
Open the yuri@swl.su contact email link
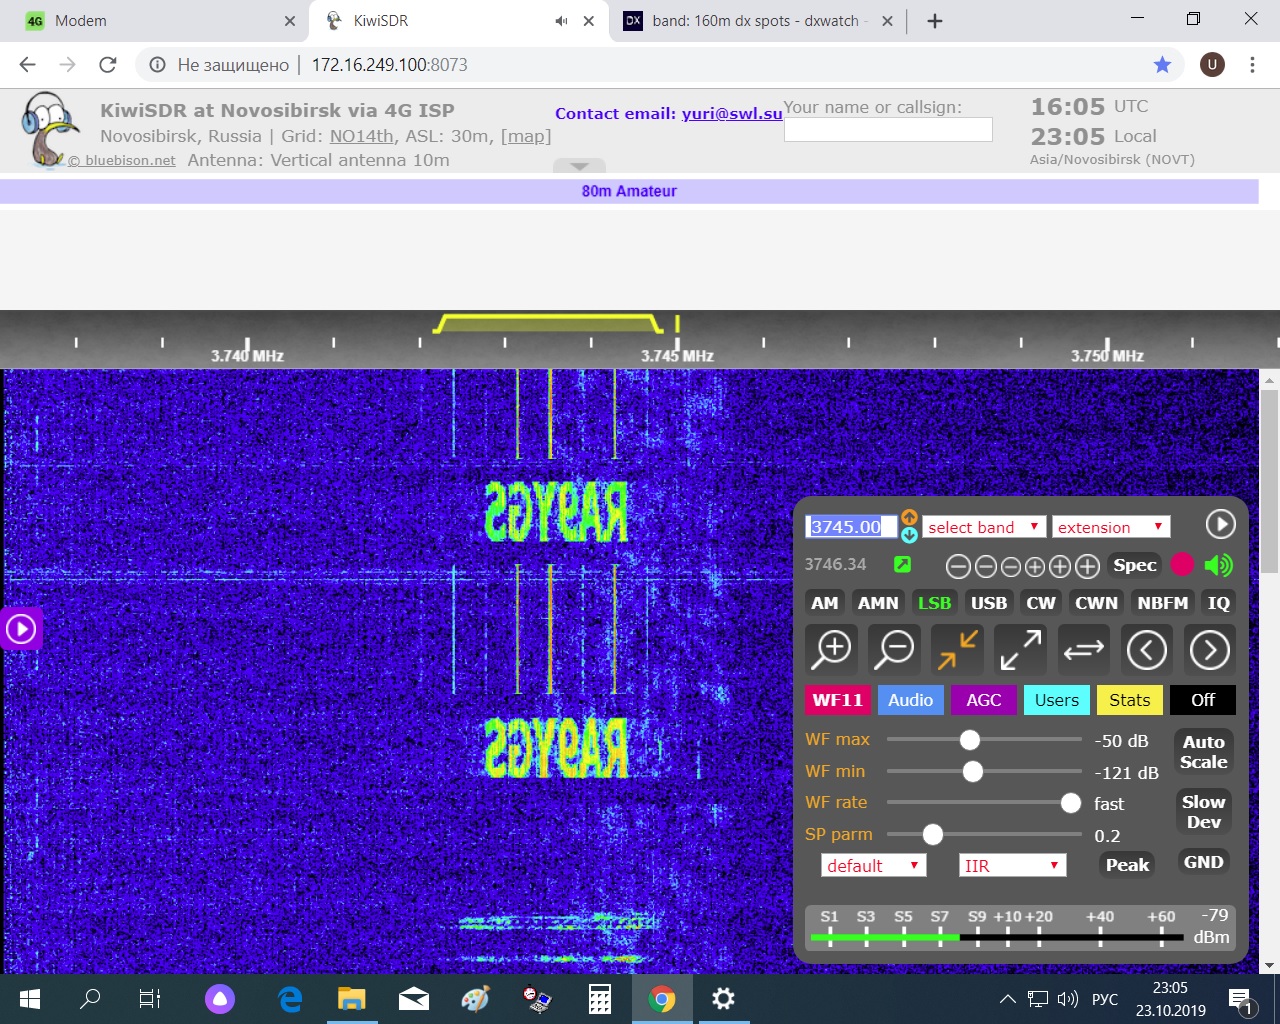pyautogui.click(x=731, y=114)
